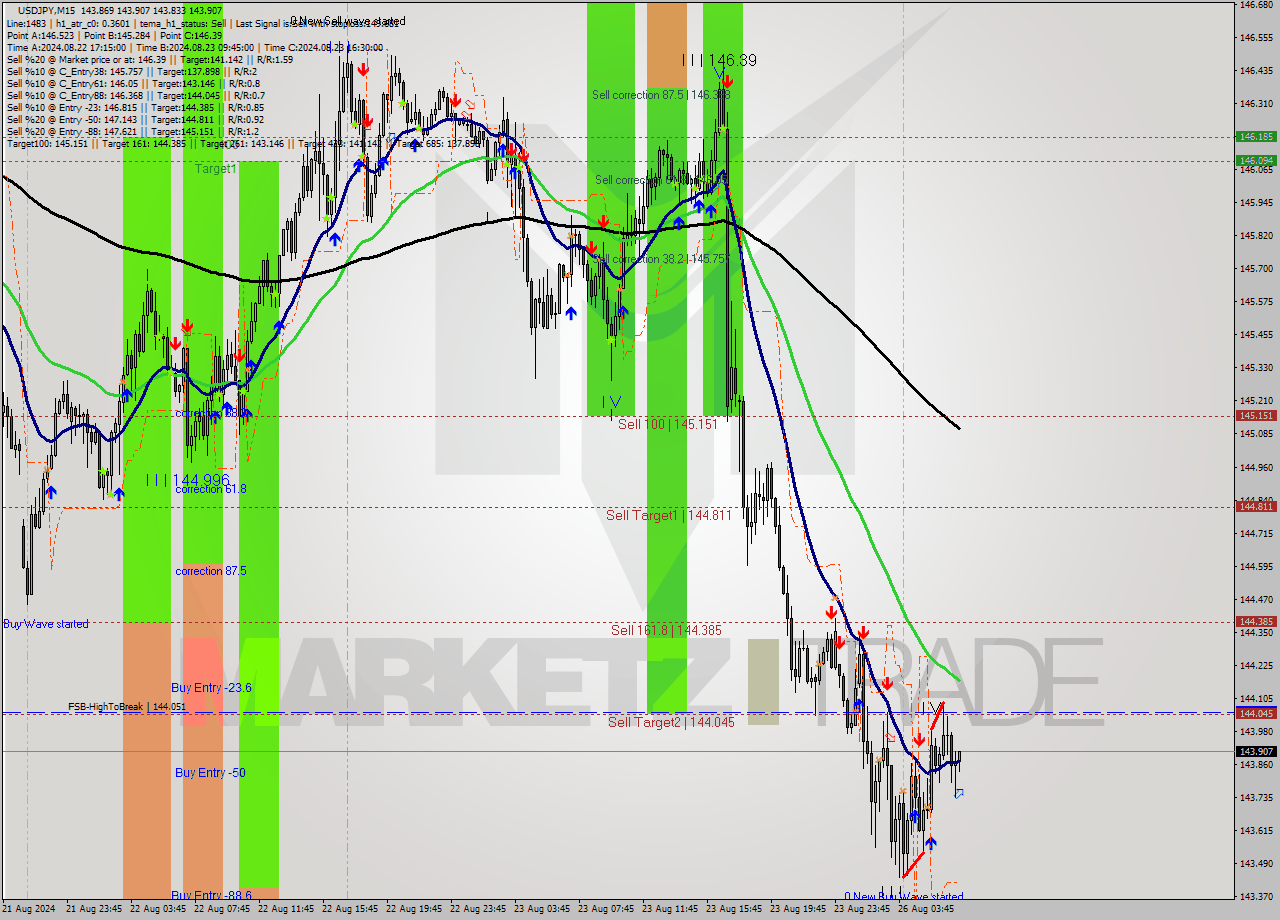The width and height of the screenshot is (1280, 920).
Task: Select the 'Sell Target1 | 144.811' label
Action: pos(669,515)
